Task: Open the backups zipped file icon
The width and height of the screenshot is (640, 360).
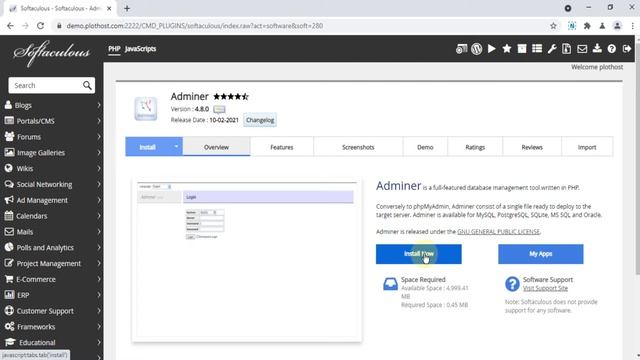Action: tap(567, 49)
